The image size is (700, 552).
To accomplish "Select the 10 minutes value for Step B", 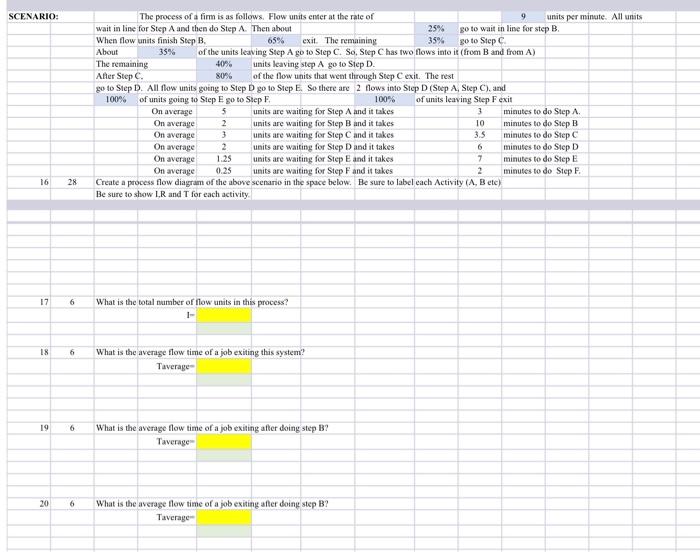I will click(480, 123).
